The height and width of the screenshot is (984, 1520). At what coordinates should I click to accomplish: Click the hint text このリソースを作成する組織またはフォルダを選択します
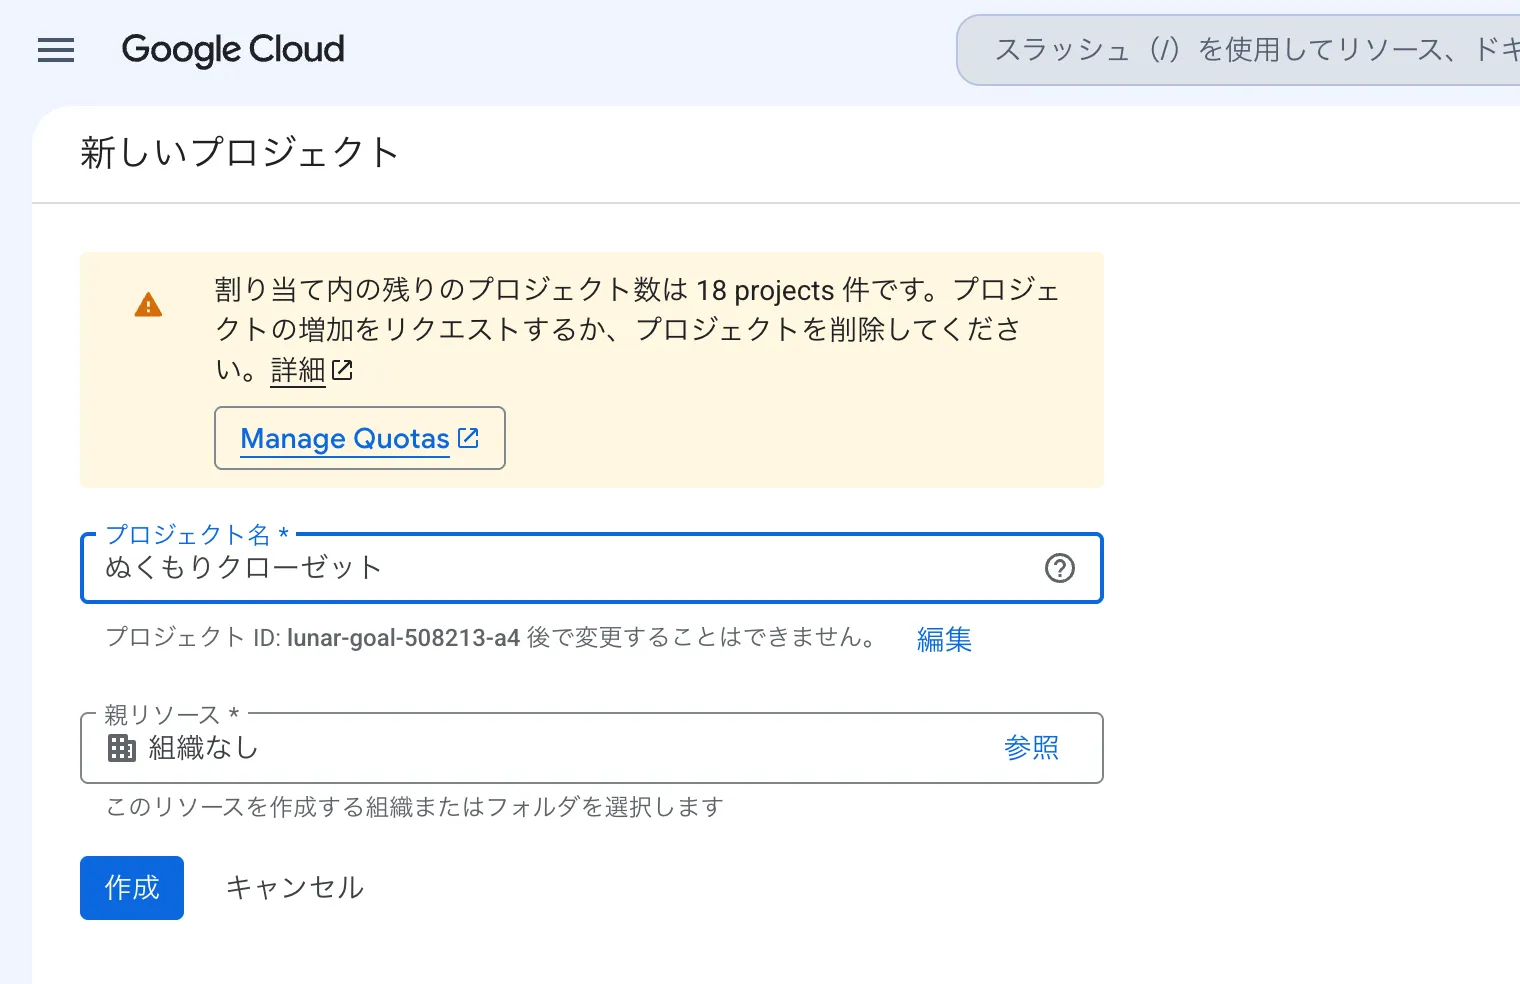point(414,807)
